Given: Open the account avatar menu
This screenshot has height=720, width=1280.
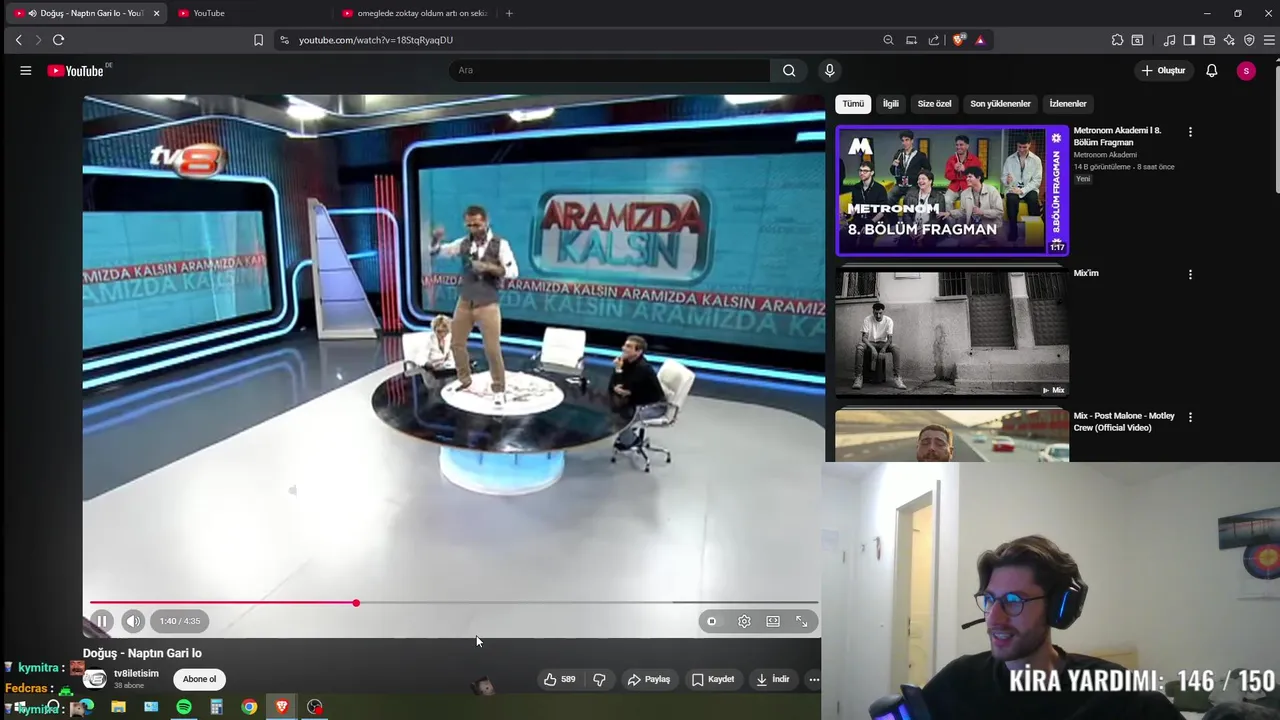Looking at the screenshot, I should (x=1246, y=70).
